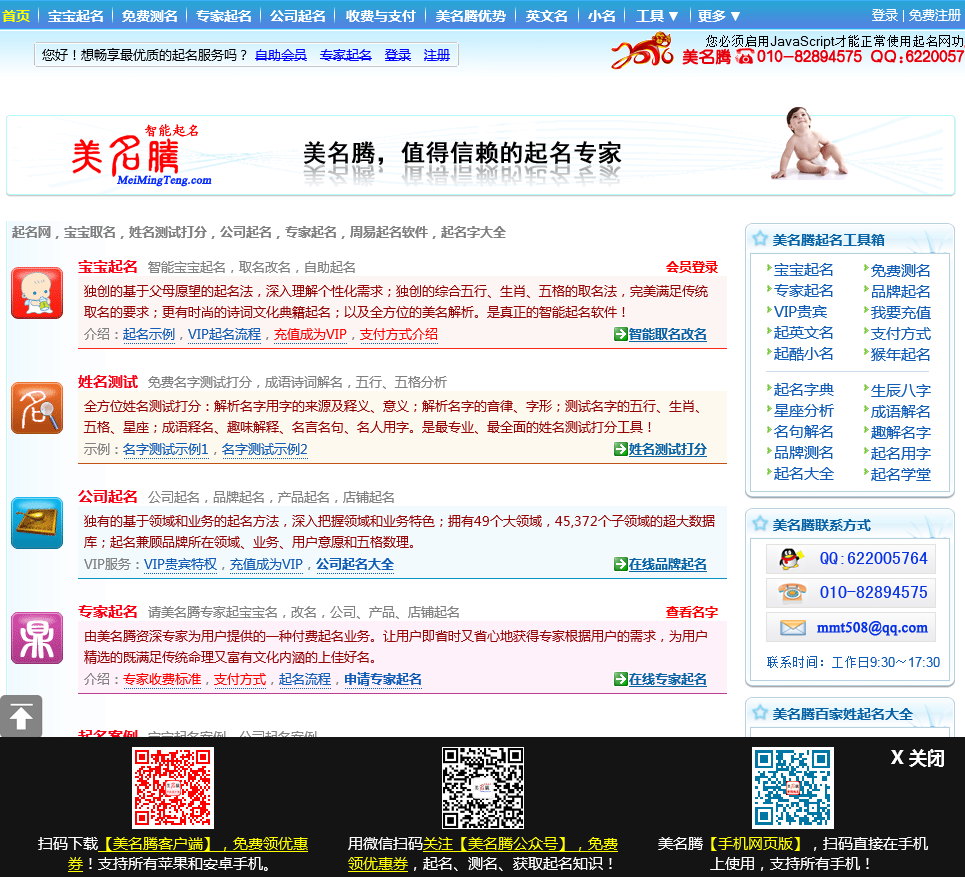The height and width of the screenshot is (877, 965).
Task: Open 公司起名 in the top navigation
Action: click(x=298, y=16)
